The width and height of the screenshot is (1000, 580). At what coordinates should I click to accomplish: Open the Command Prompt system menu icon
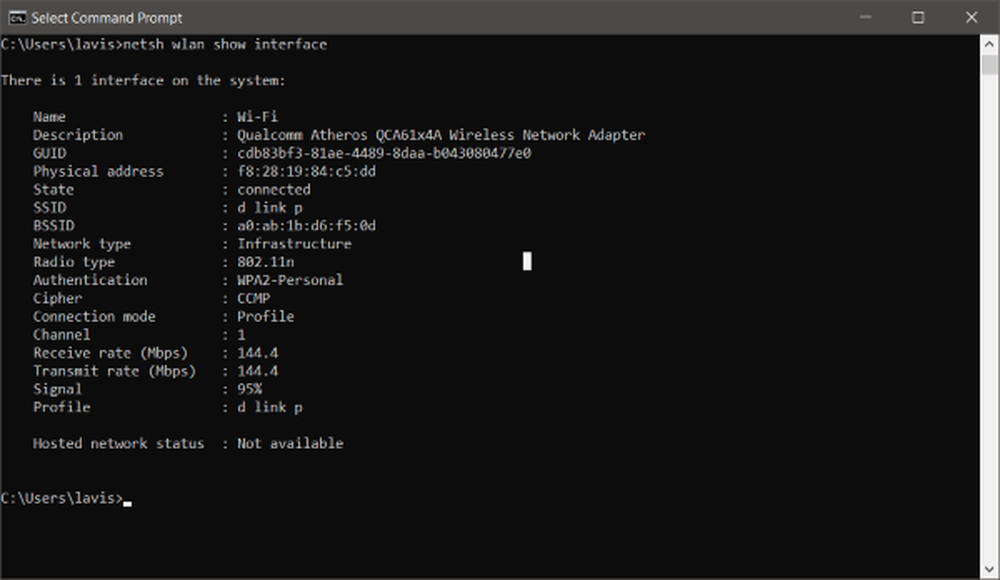tap(17, 18)
